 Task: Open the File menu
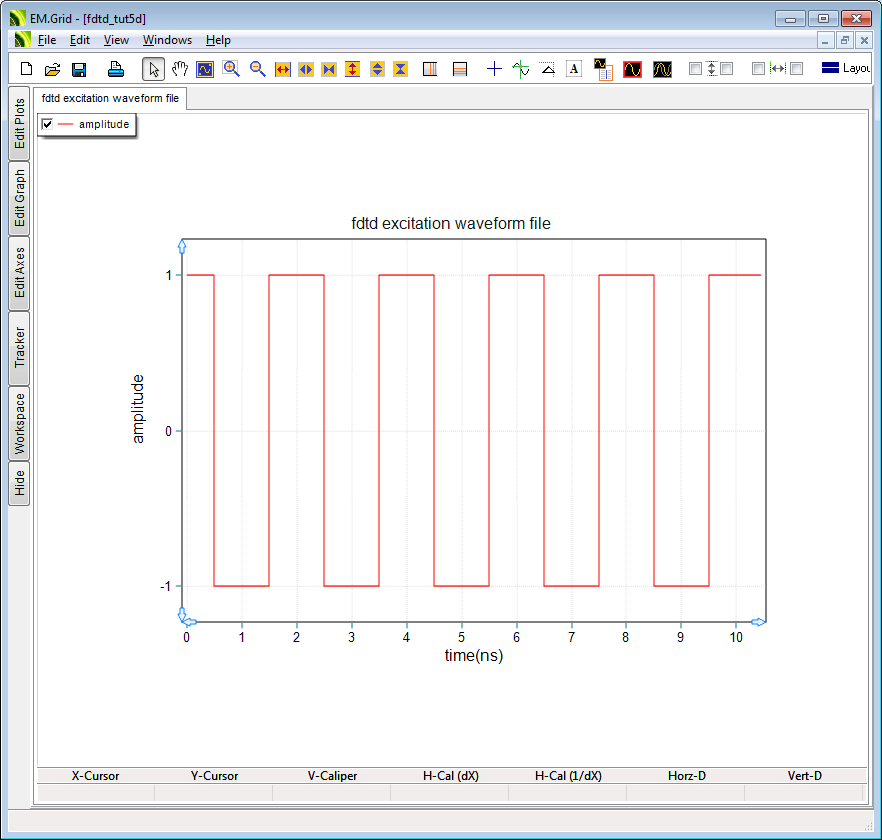(47, 40)
